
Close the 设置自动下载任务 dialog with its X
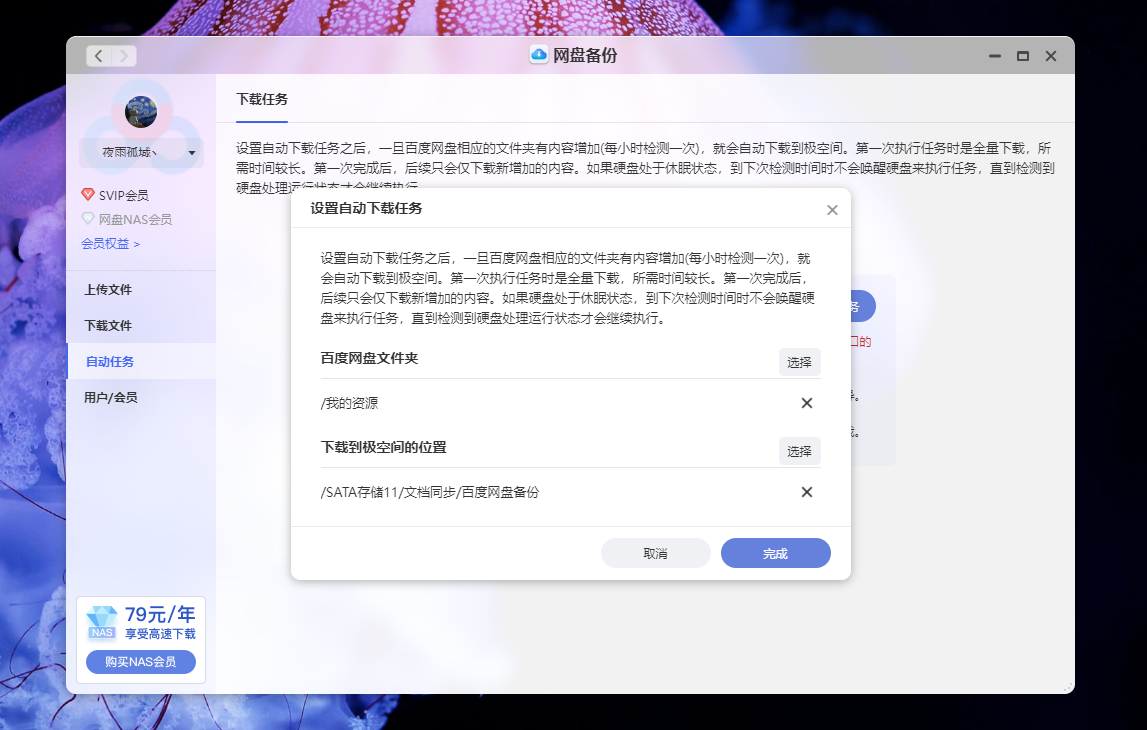click(x=831, y=210)
